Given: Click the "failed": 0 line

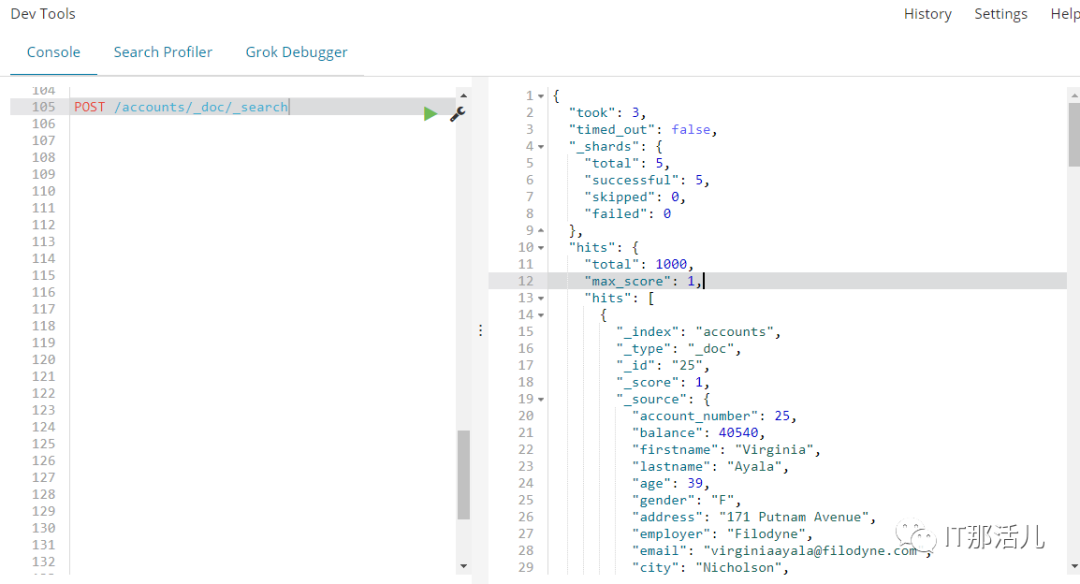Looking at the screenshot, I should [x=627, y=213].
